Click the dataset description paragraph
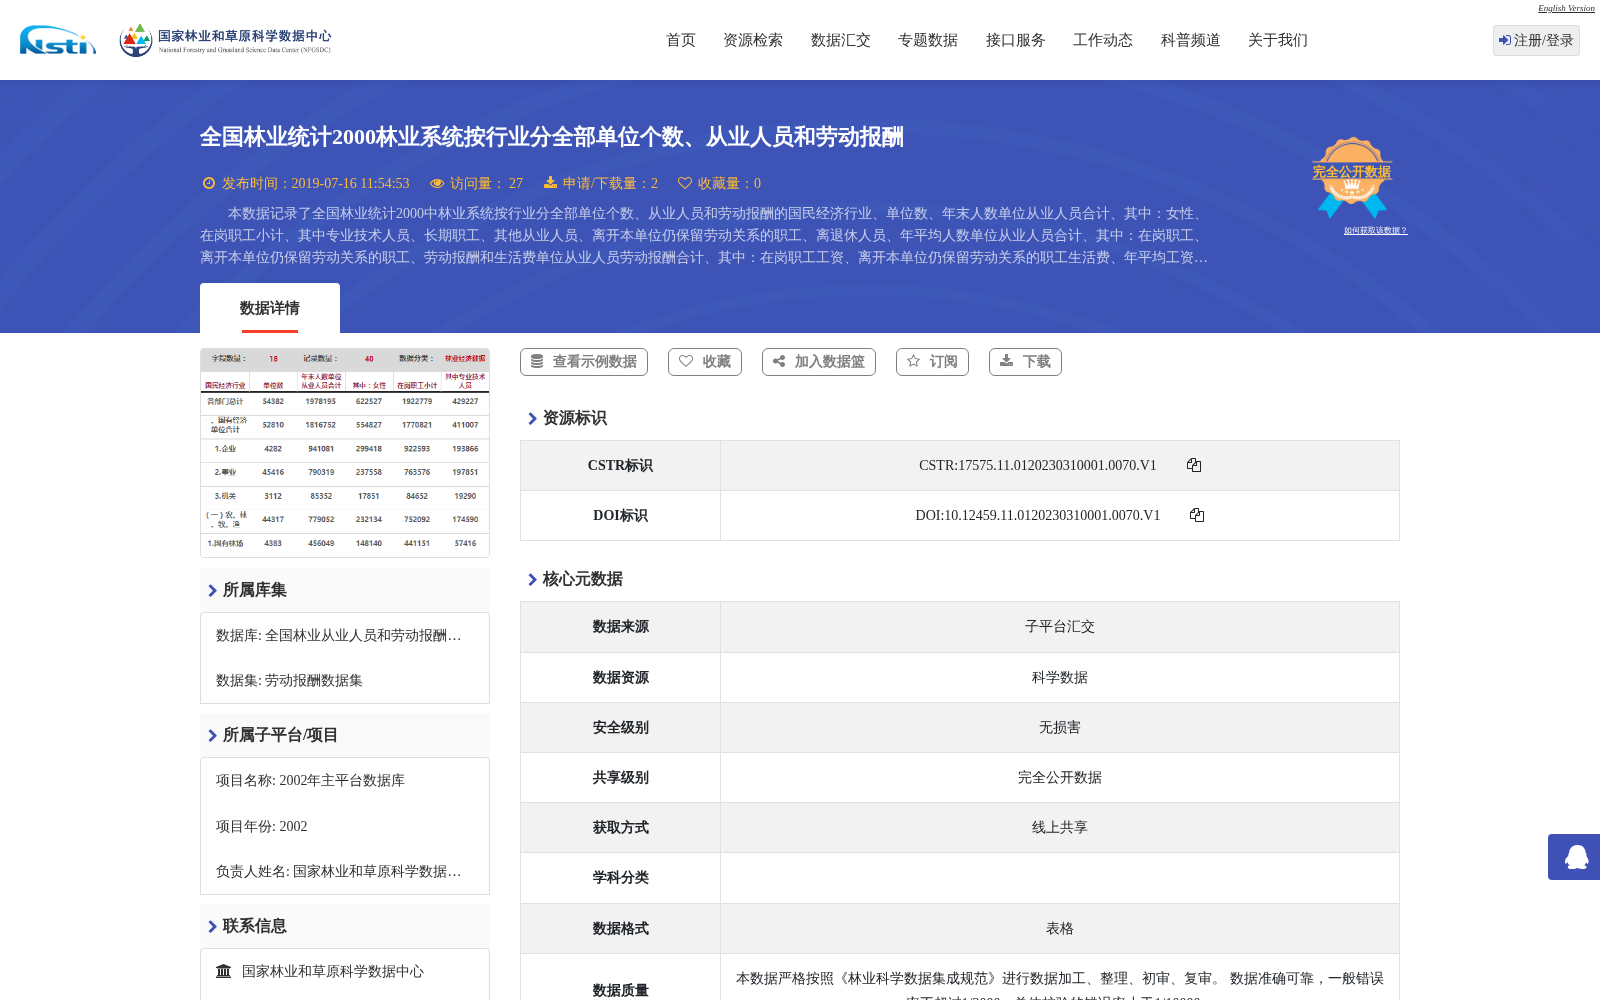The width and height of the screenshot is (1600, 1000). (x=704, y=235)
